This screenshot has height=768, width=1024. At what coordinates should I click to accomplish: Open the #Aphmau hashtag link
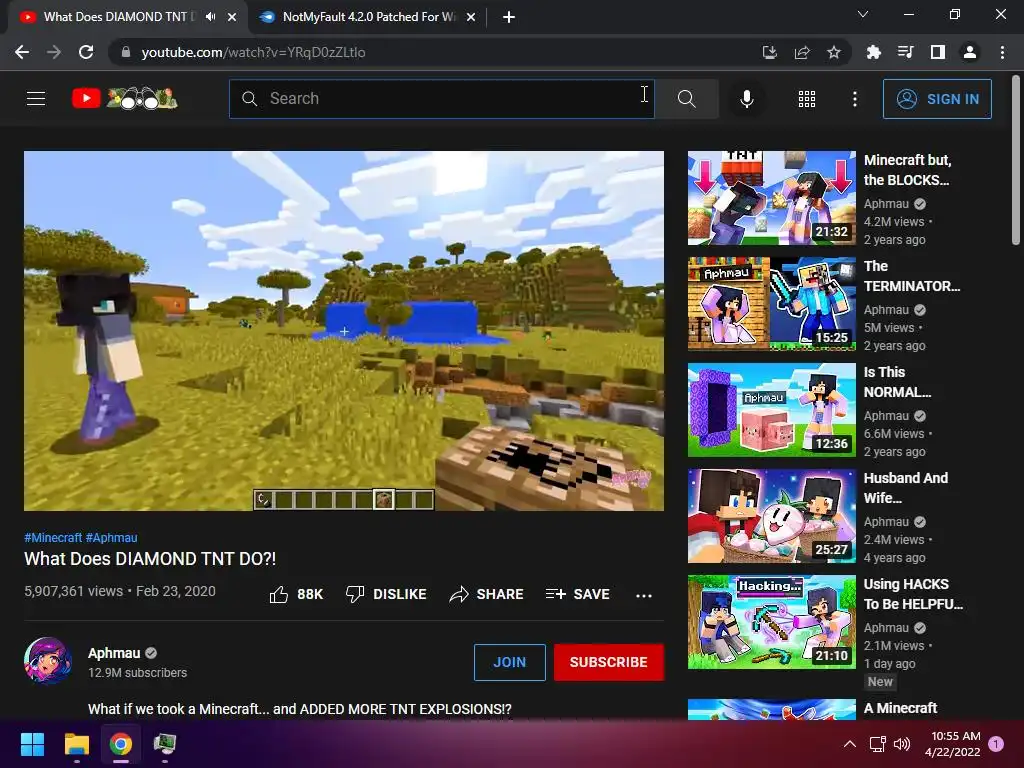pos(111,537)
